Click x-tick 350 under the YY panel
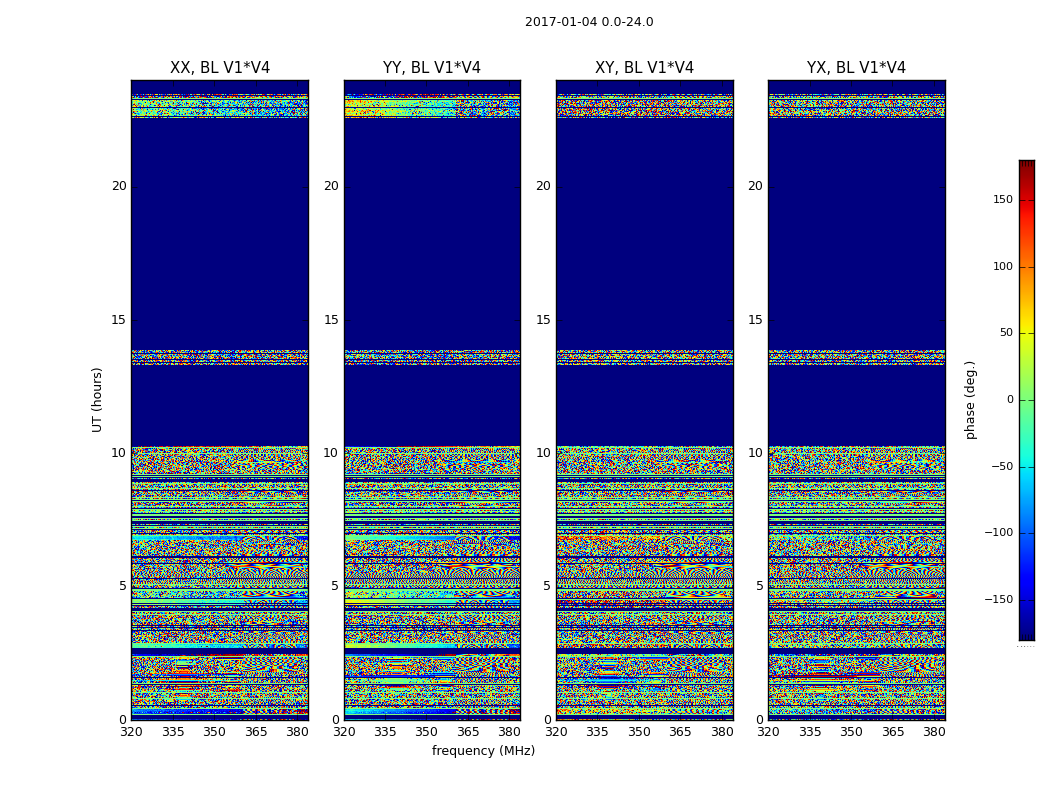1050x800 pixels. [427, 732]
